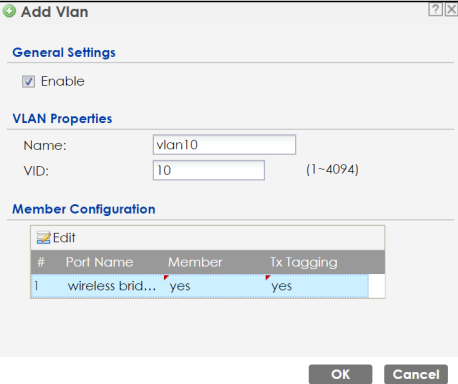The image size is (458, 384).
Task: Click the Member Configuration section heading
Action: (x=84, y=209)
